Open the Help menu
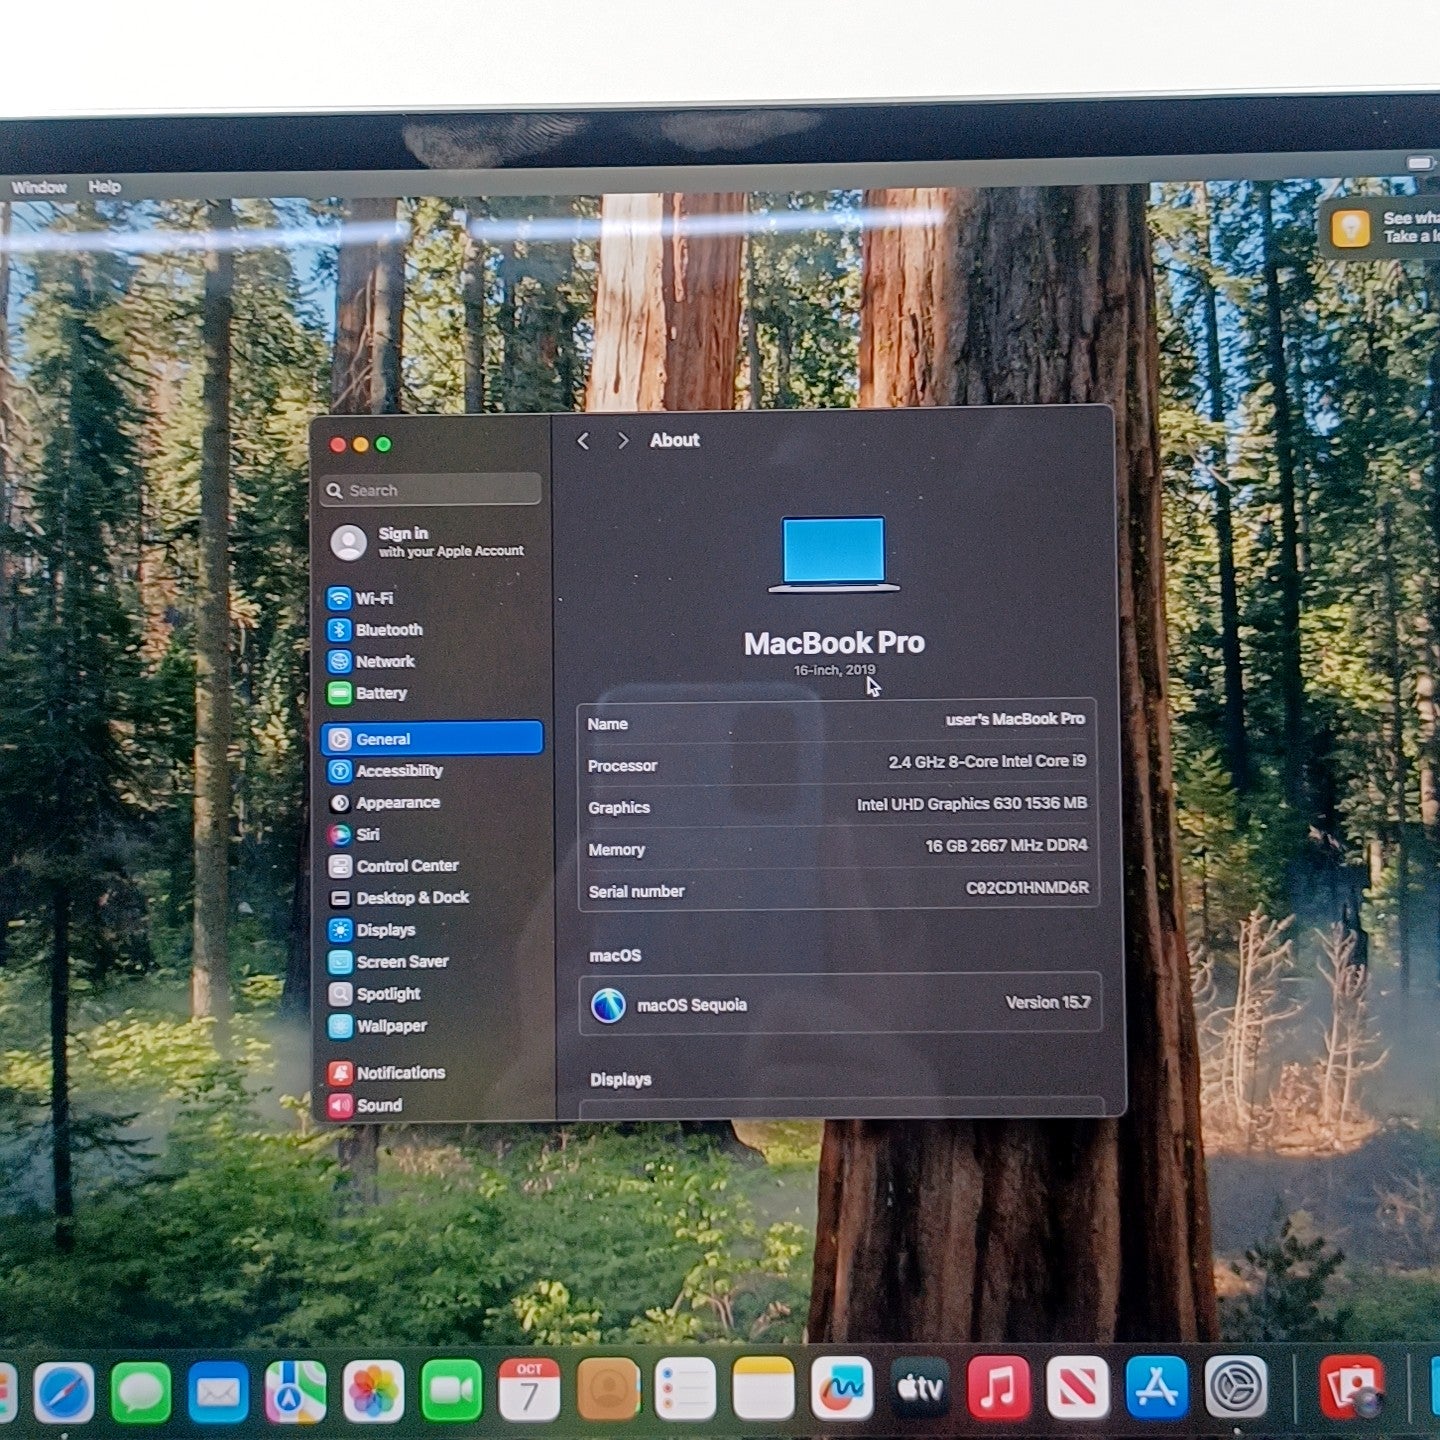 [104, 187]
